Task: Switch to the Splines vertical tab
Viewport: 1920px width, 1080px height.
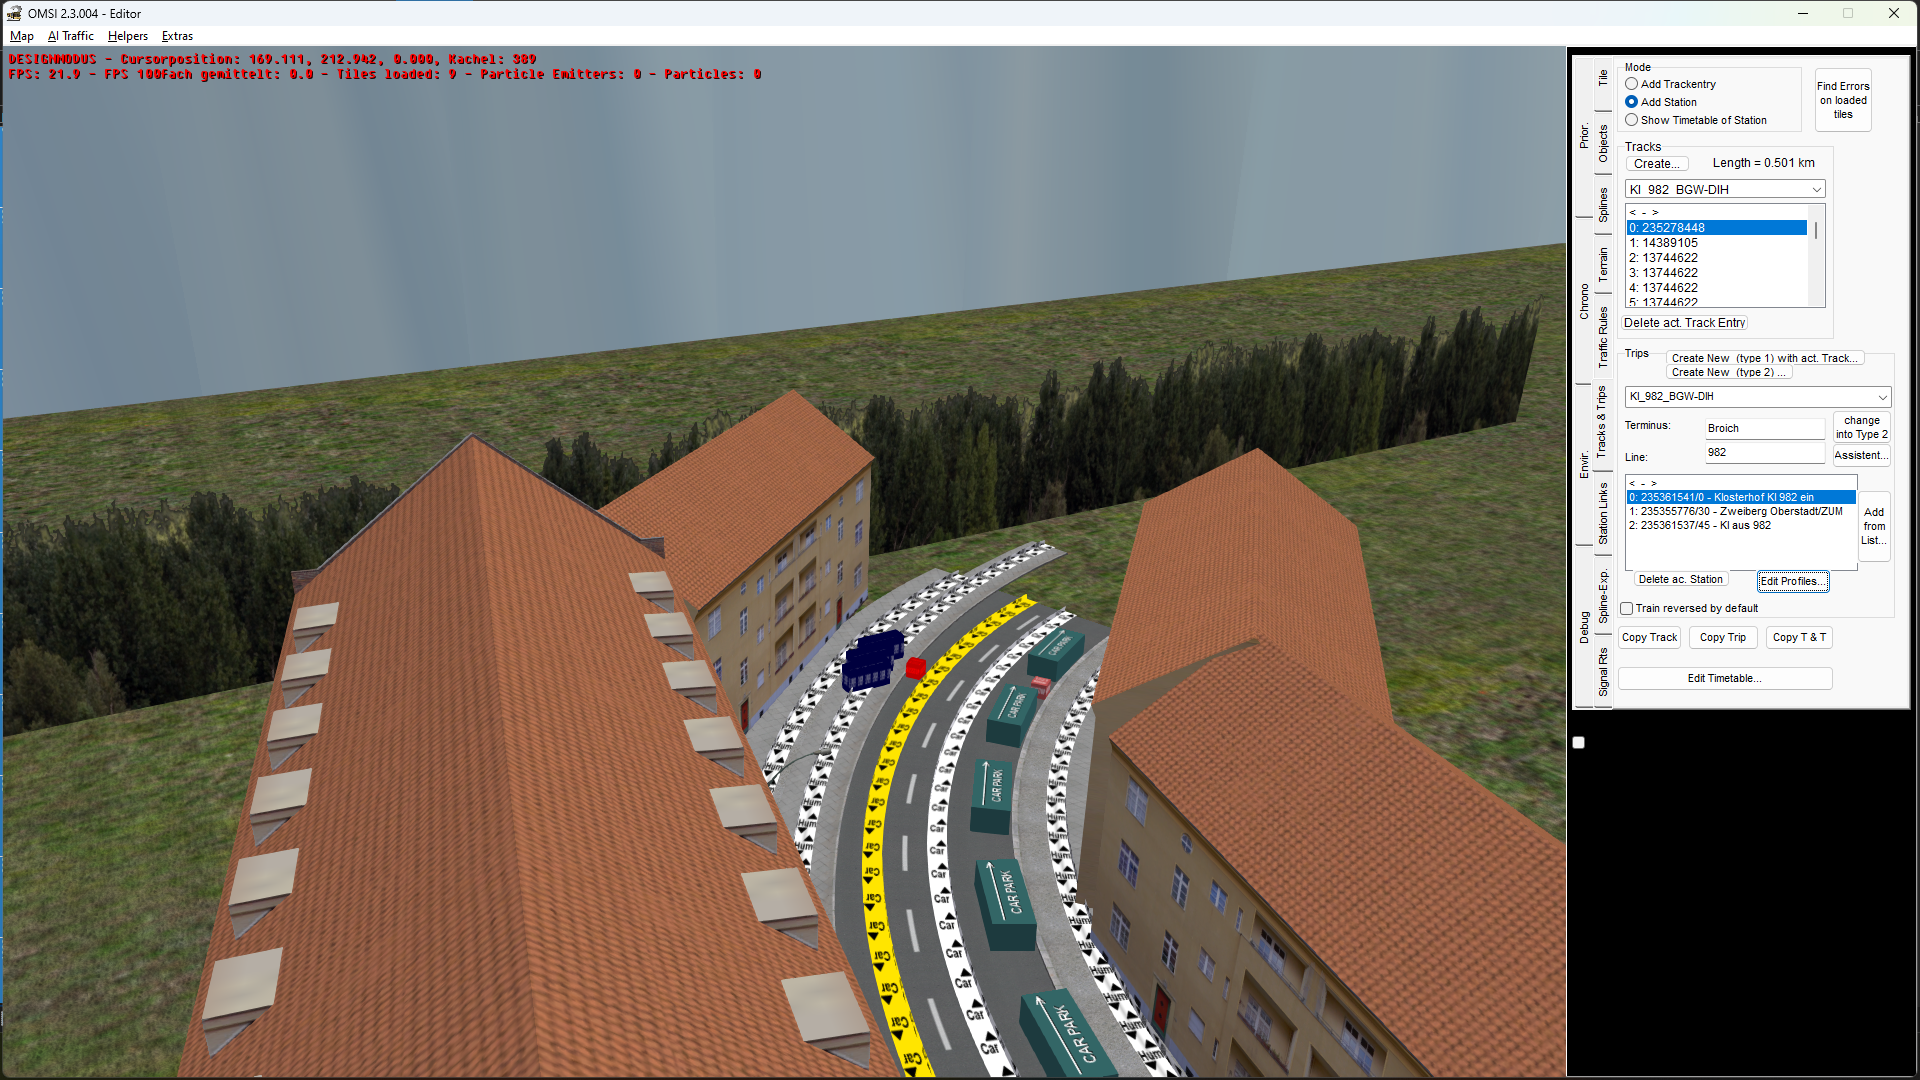Action: (x=1603, y=205)
